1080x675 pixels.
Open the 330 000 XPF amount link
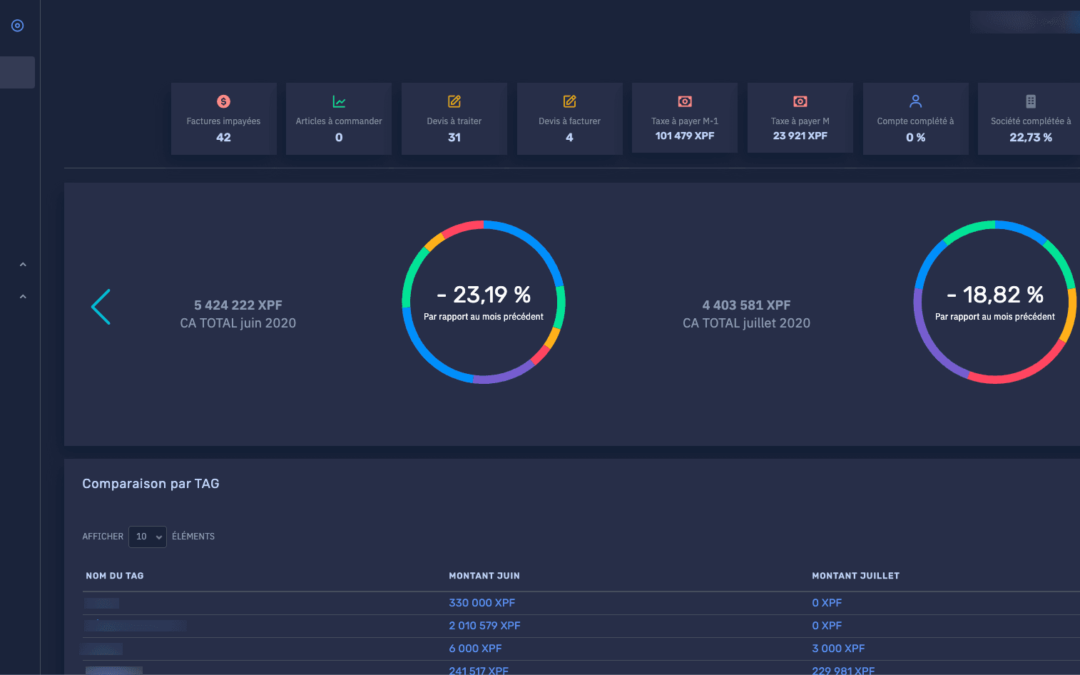(x=482, y=603)
